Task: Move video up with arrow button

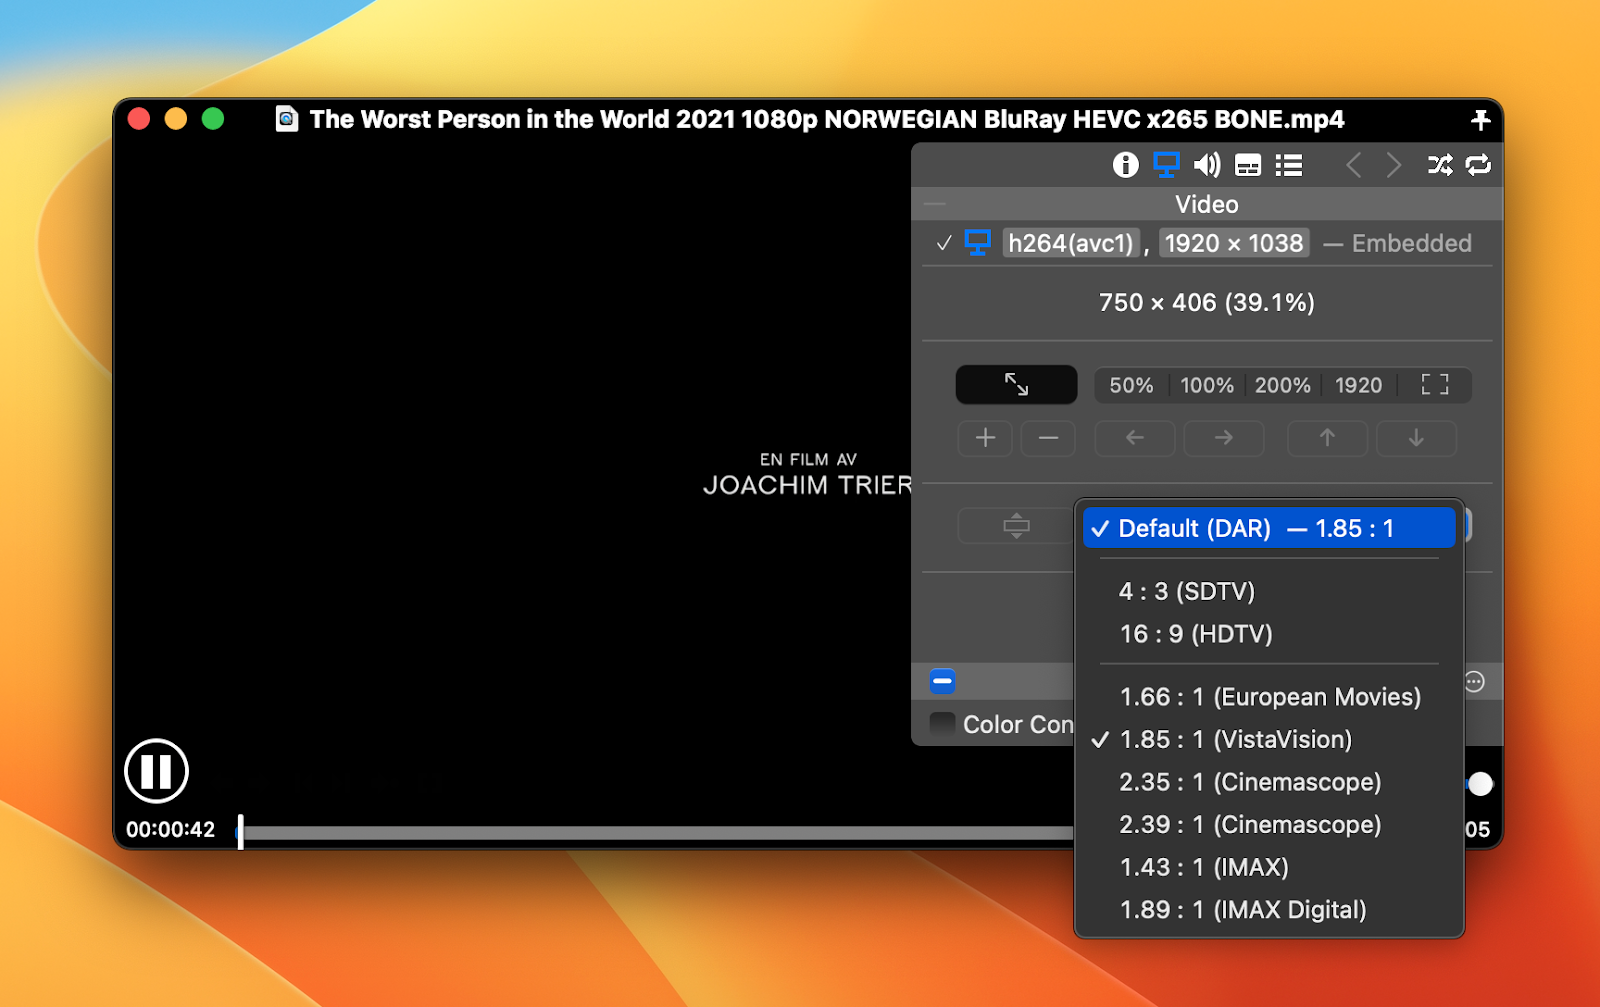Action: (x=1327, y=438)
